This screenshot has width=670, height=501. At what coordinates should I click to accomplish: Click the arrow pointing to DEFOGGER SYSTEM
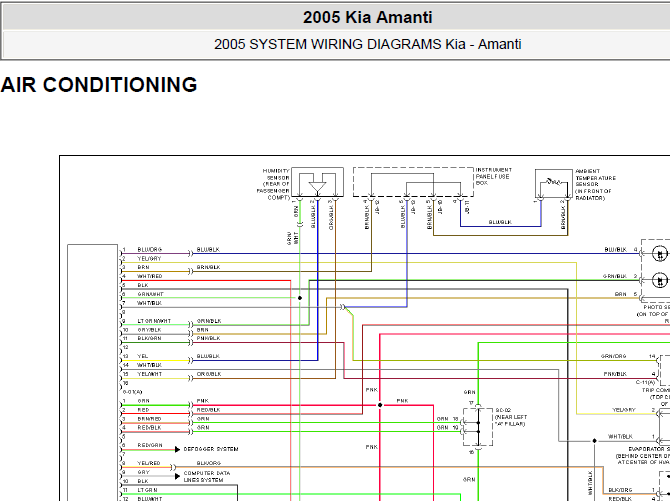pos(177,449)
